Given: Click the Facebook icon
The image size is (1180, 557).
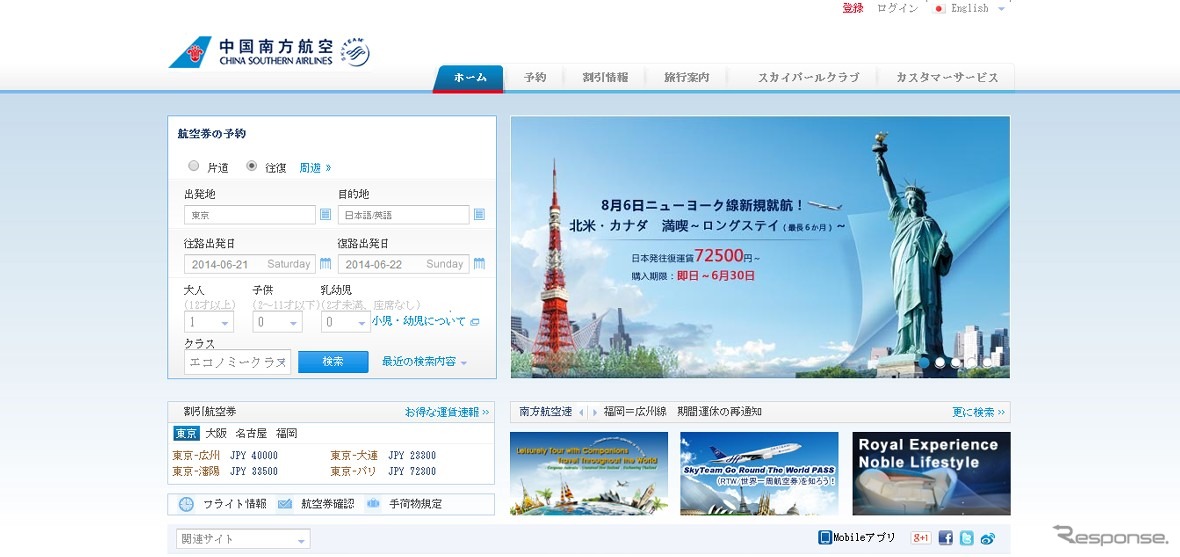Looking at the screenshot, I should (945, 538).
